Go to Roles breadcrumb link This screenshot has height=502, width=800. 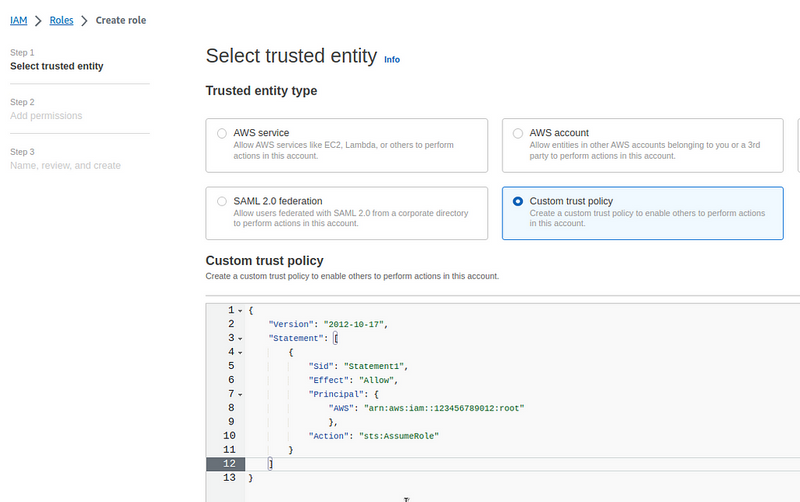coord(61,20)
